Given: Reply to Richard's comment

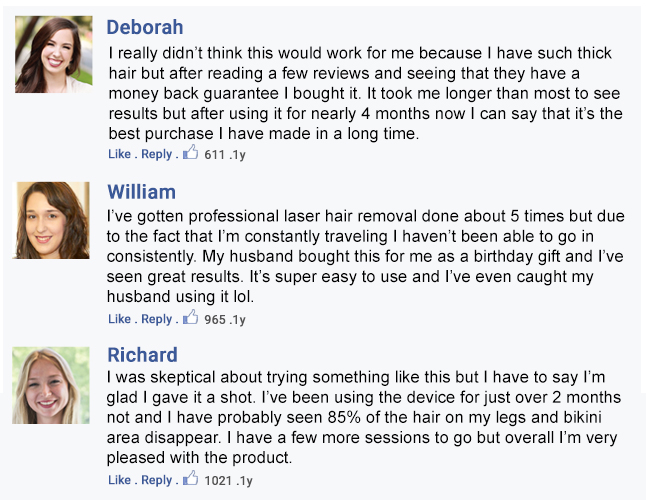Looking at the screenshot, I should pyautogui.click(x=157, y=480).
